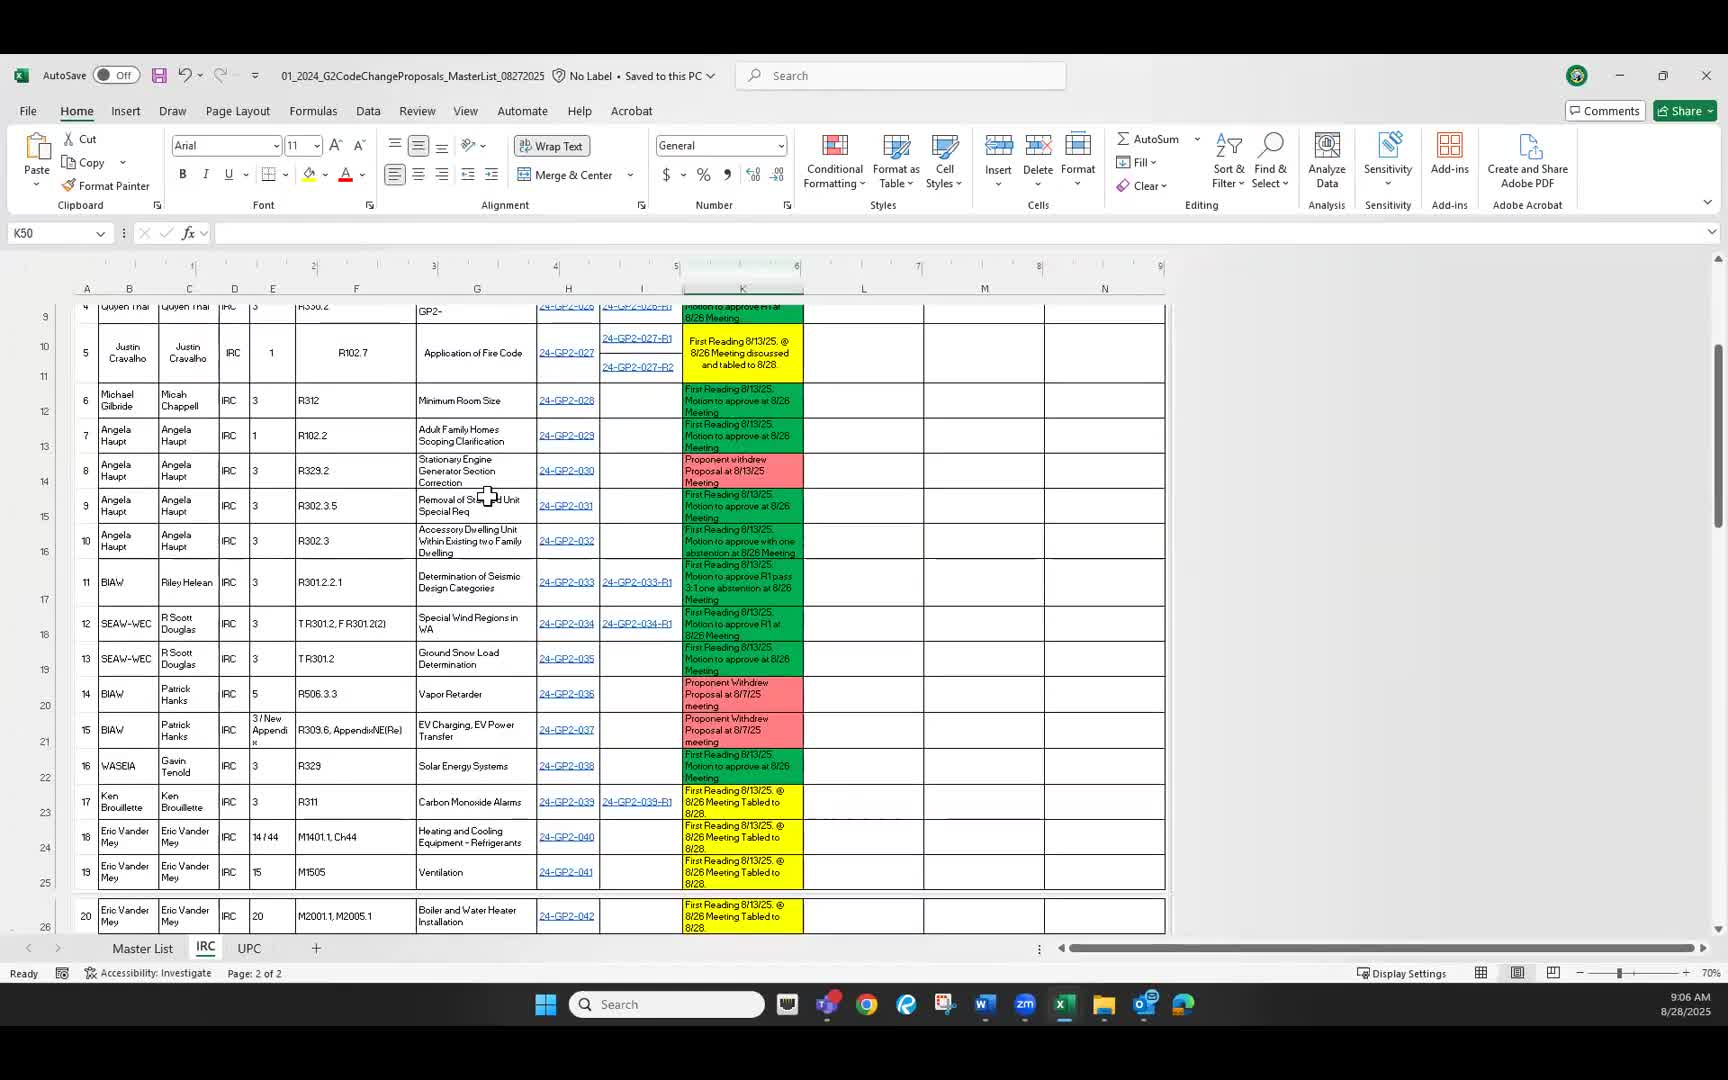Open the Fill Color dropdown arrow
The image size is (1728, 1080).
(326, 174)
